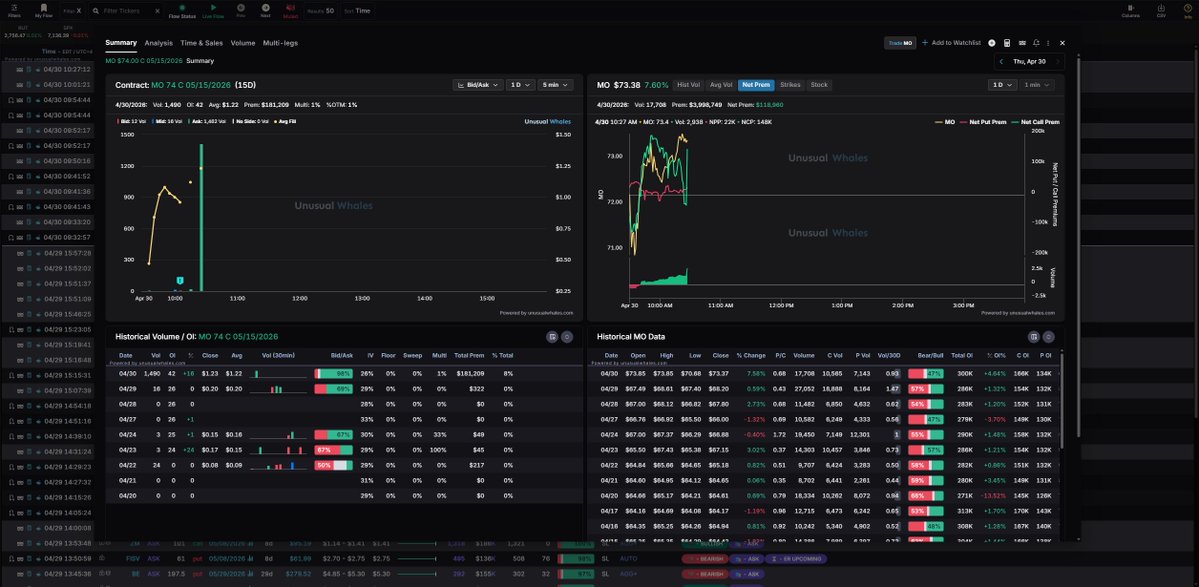This screenshot has width=1199, height=587.
Task: Open the three-dot more options menu
Action: pos(1048,43)
